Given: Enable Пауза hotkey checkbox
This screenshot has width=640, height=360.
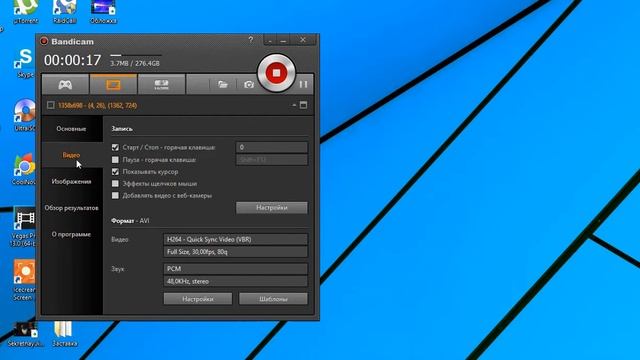Looking at the screenshot, I should (x=116, y=160).
